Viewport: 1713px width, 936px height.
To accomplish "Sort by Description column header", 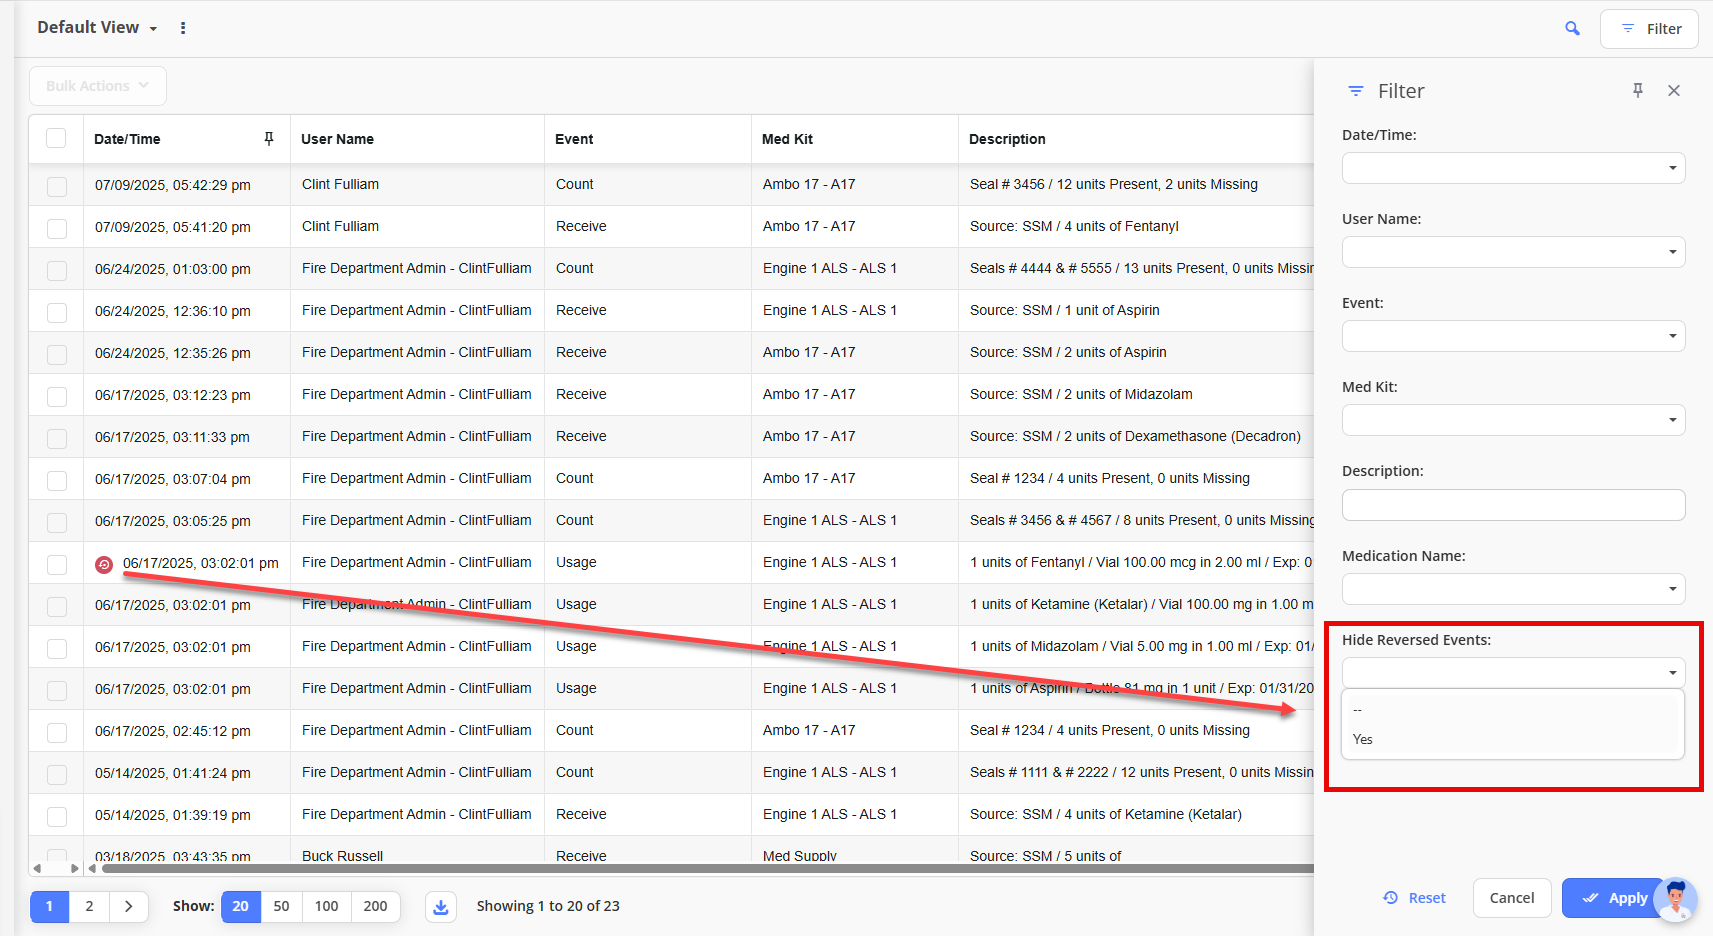I will [1007, 139].
